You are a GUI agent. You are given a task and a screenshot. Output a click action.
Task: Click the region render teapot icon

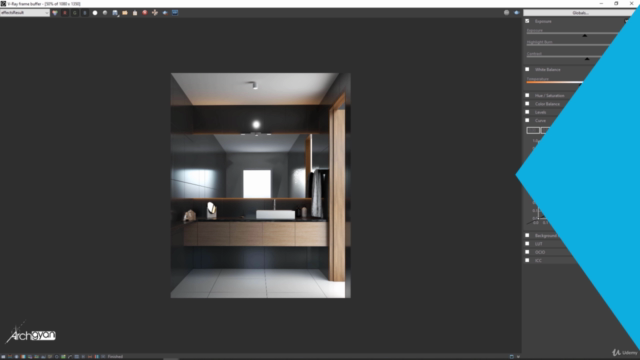[x=165, y=13]
